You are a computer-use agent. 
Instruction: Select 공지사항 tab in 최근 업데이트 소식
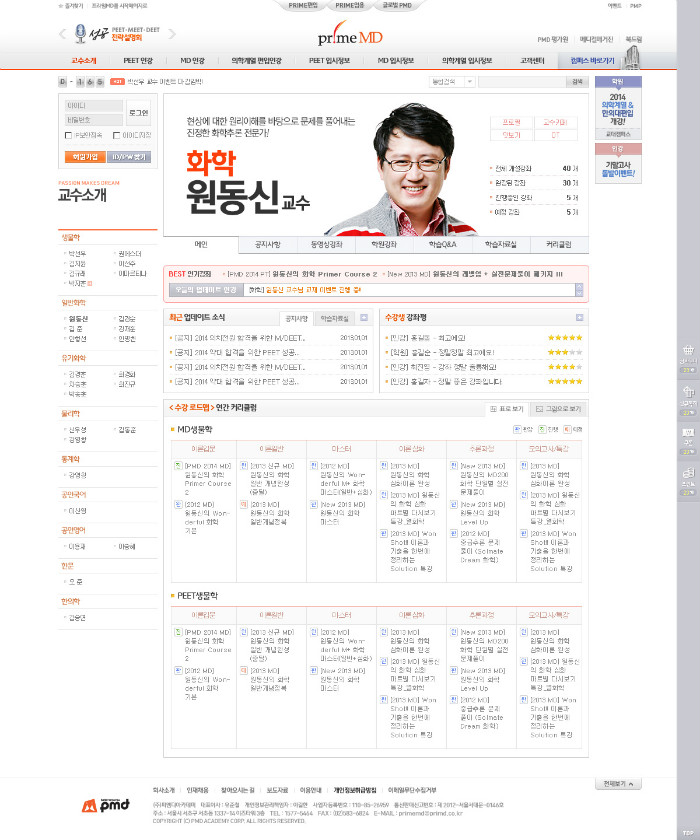296,318
